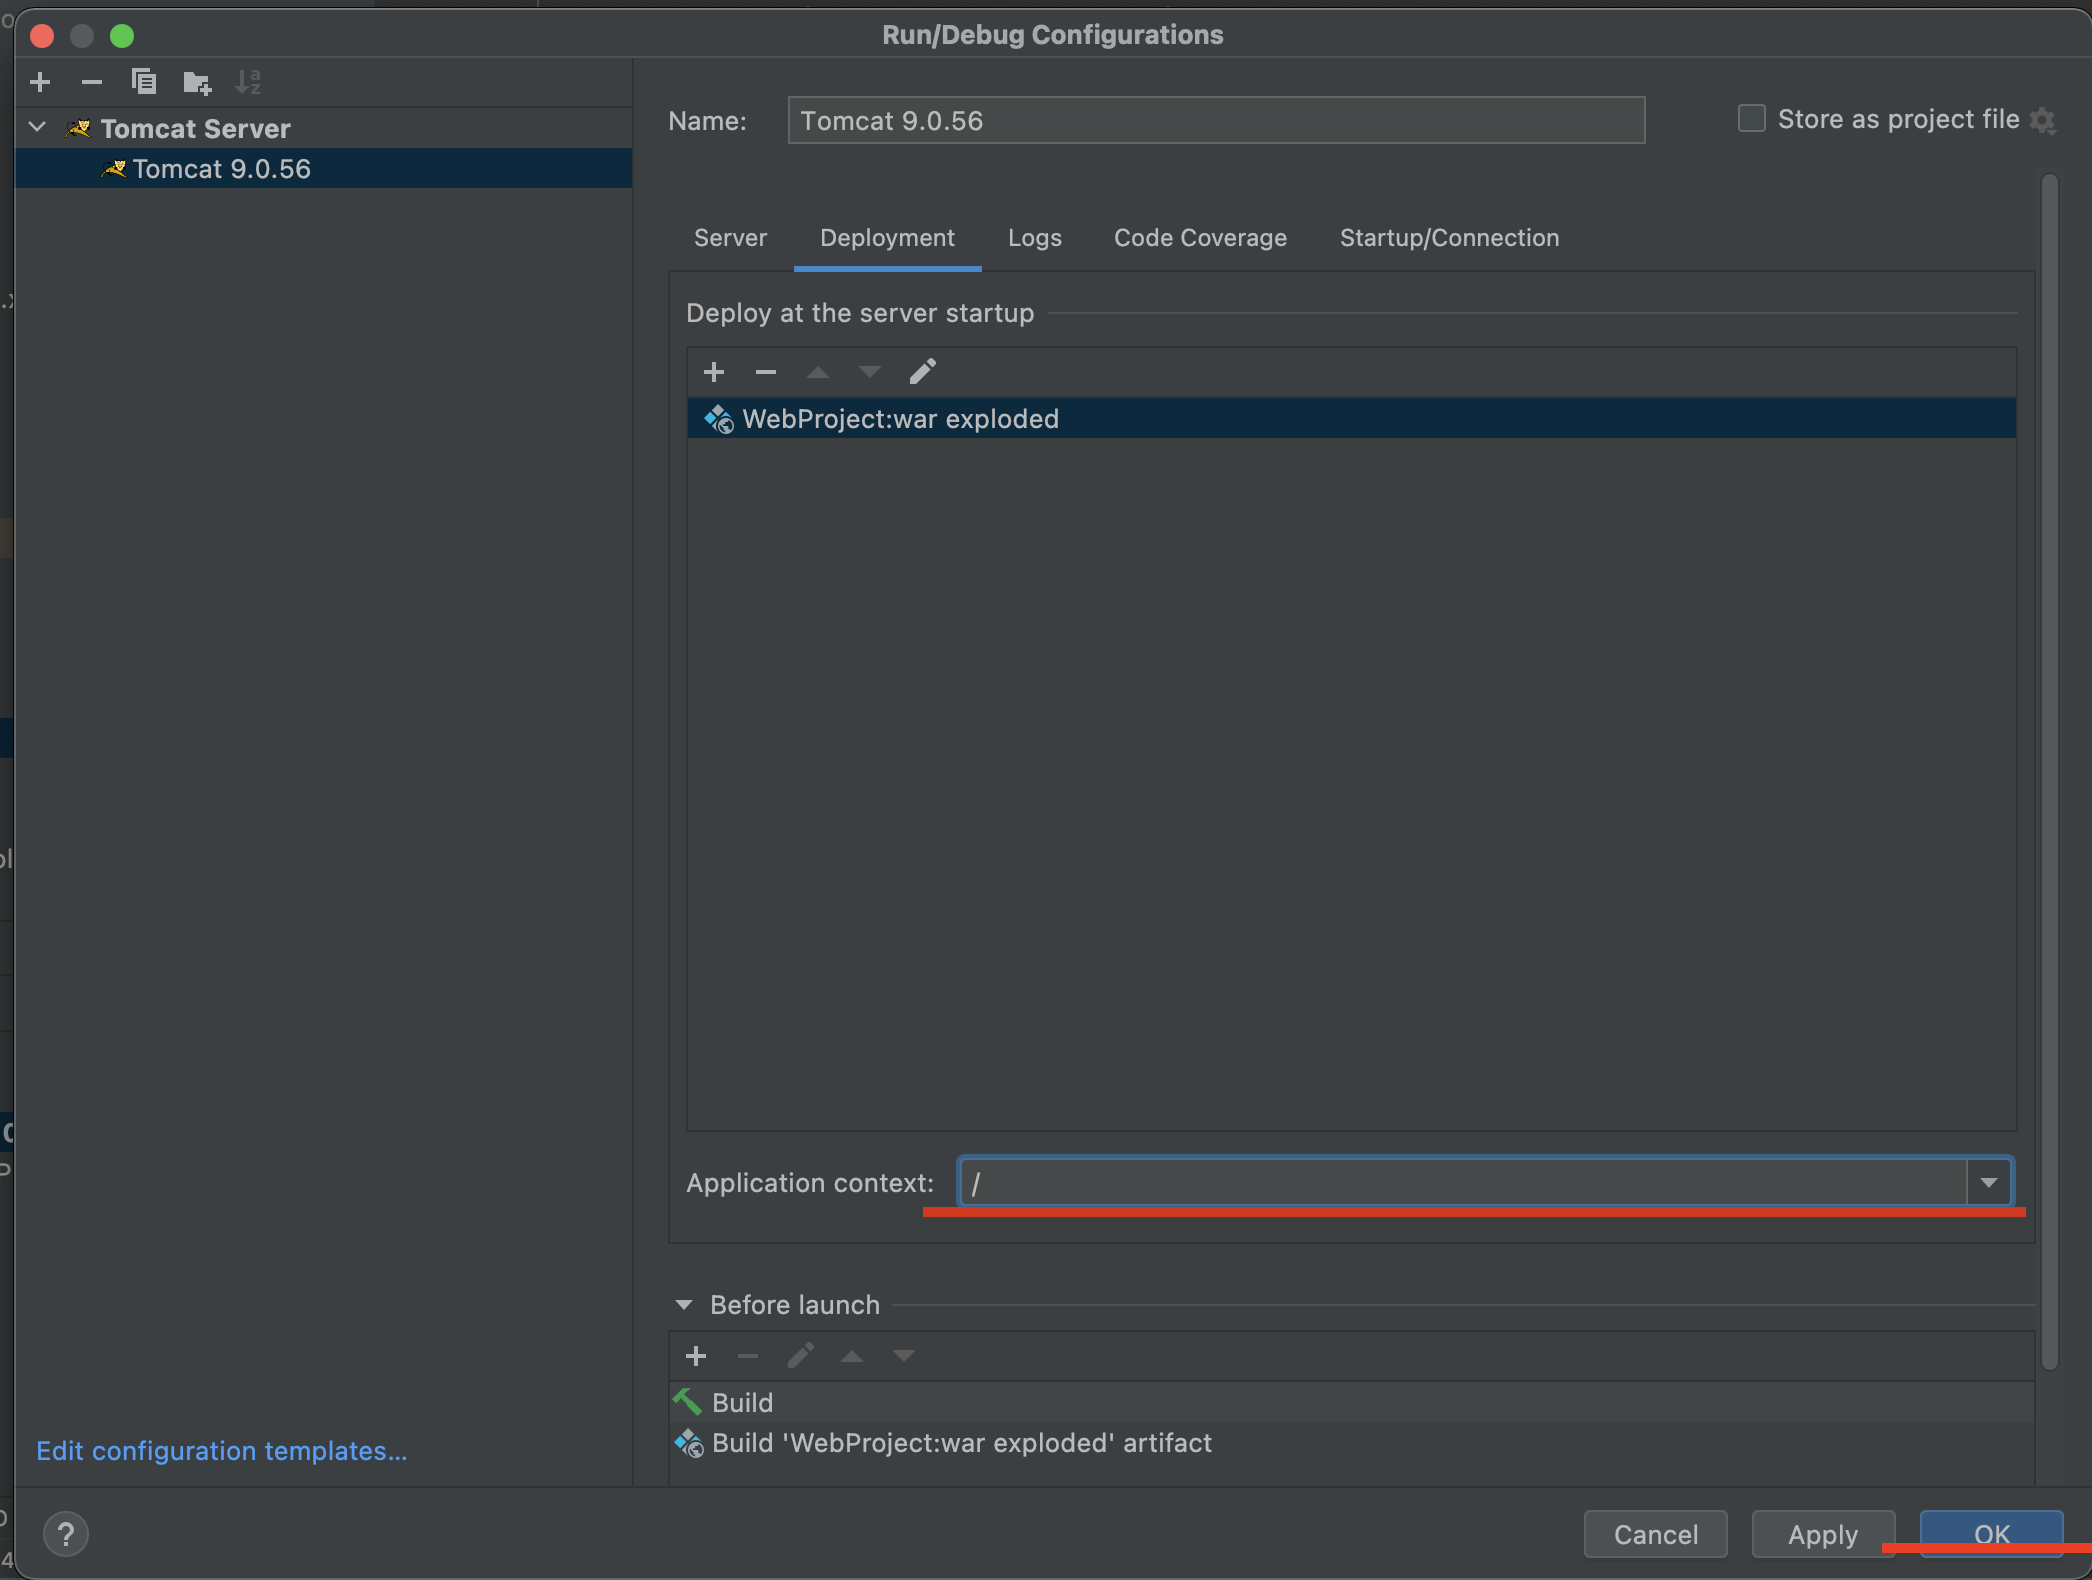This screenshot has width=2092, height=1580.
Task: Click into the Name text field
Action: 1215,121
